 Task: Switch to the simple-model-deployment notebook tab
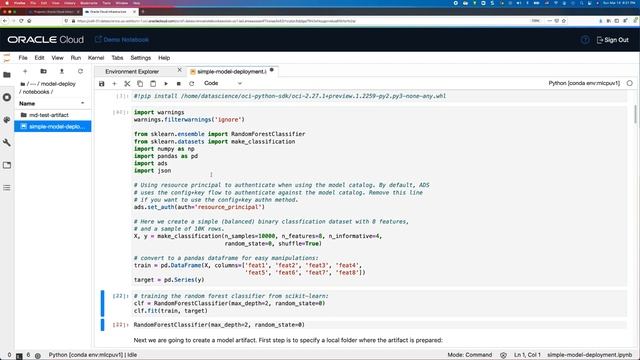click(231, 71)
